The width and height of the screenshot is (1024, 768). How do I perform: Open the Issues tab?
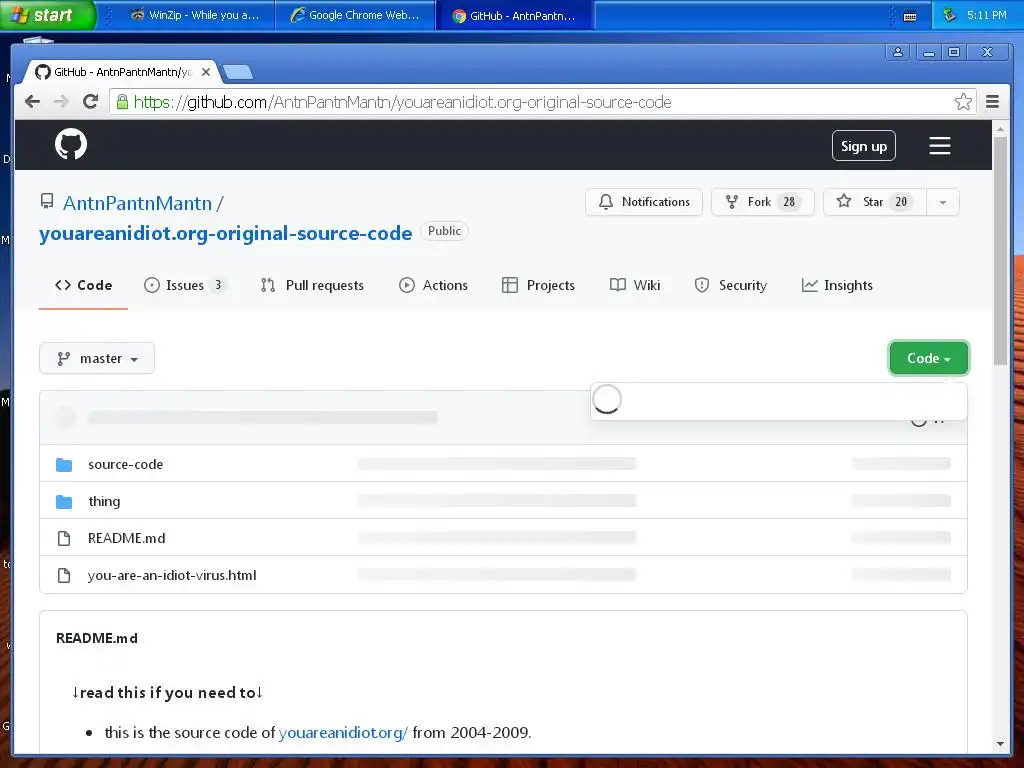click(x=185, y=285)
